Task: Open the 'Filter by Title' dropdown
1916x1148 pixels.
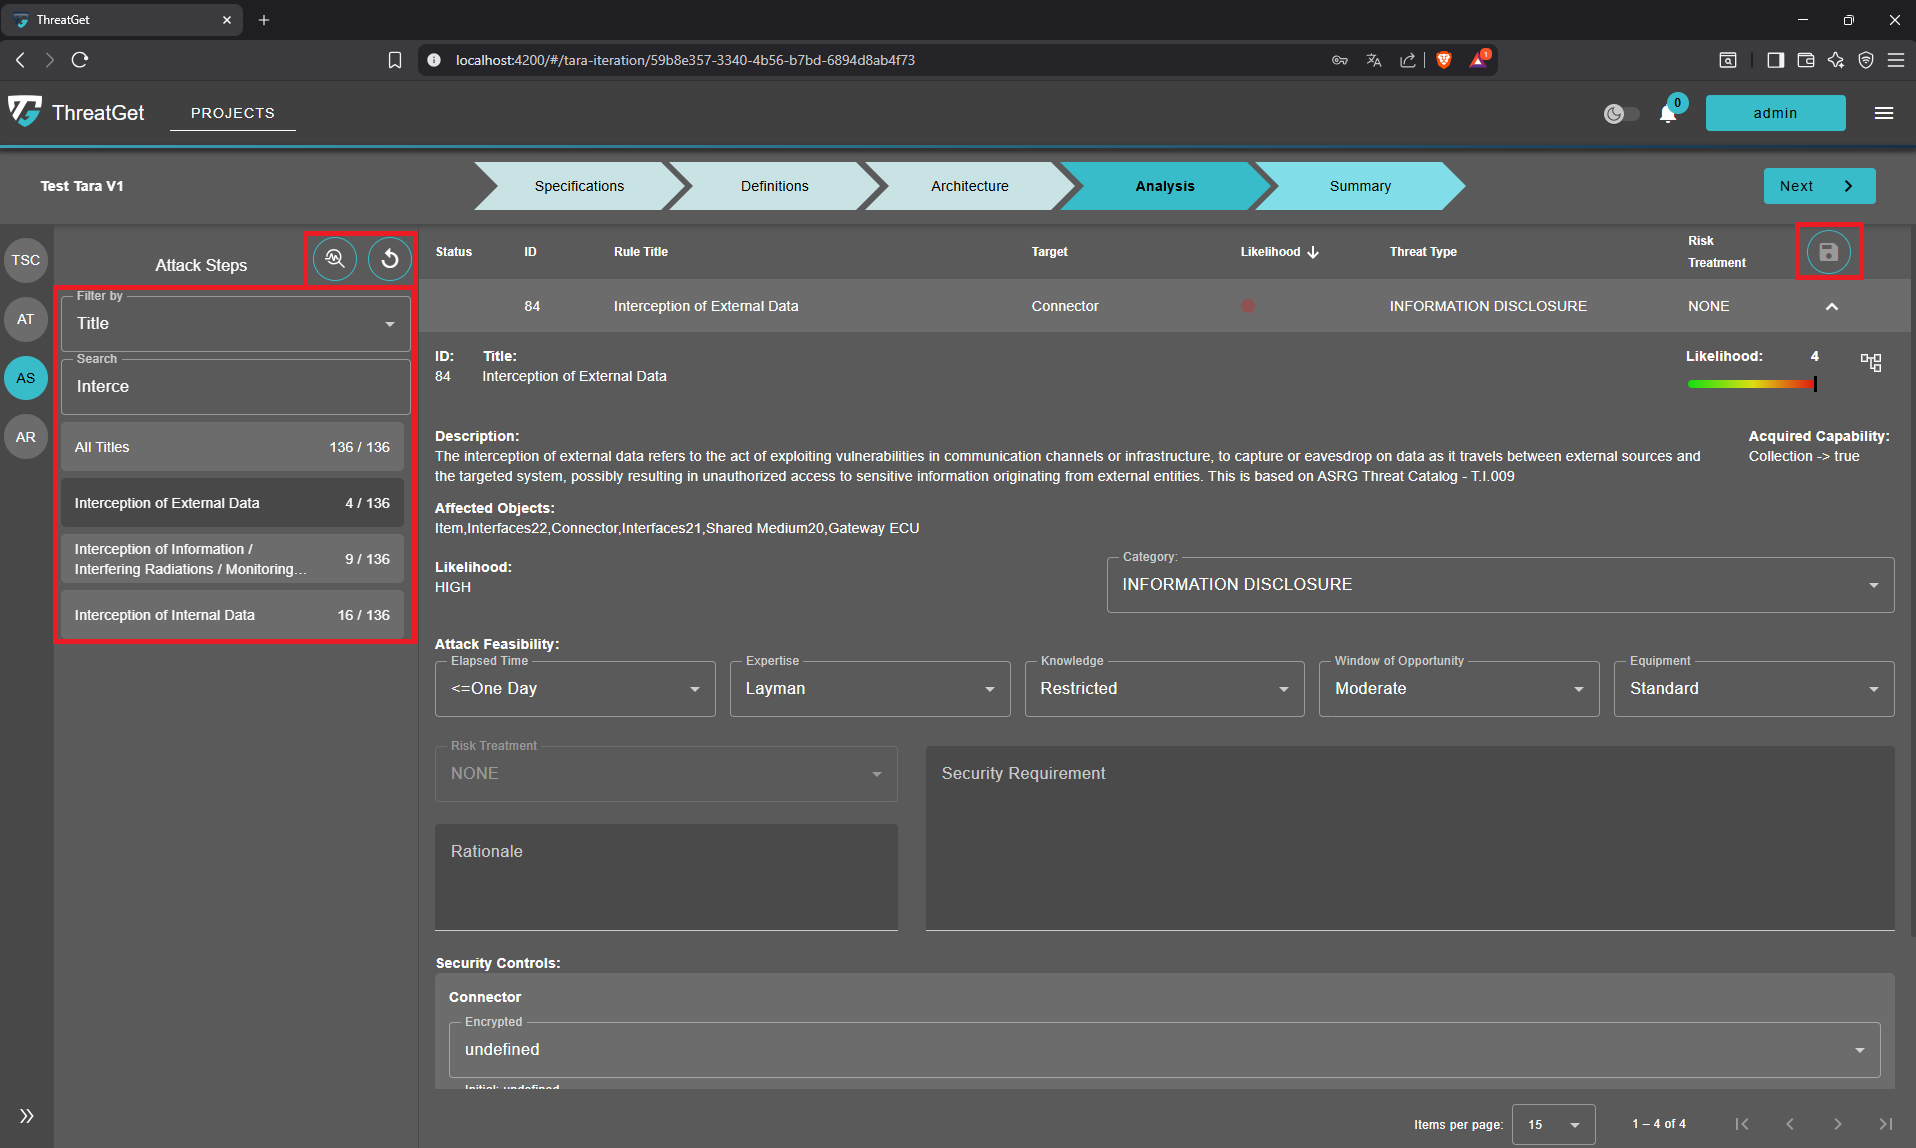Action: pos(235,323)
